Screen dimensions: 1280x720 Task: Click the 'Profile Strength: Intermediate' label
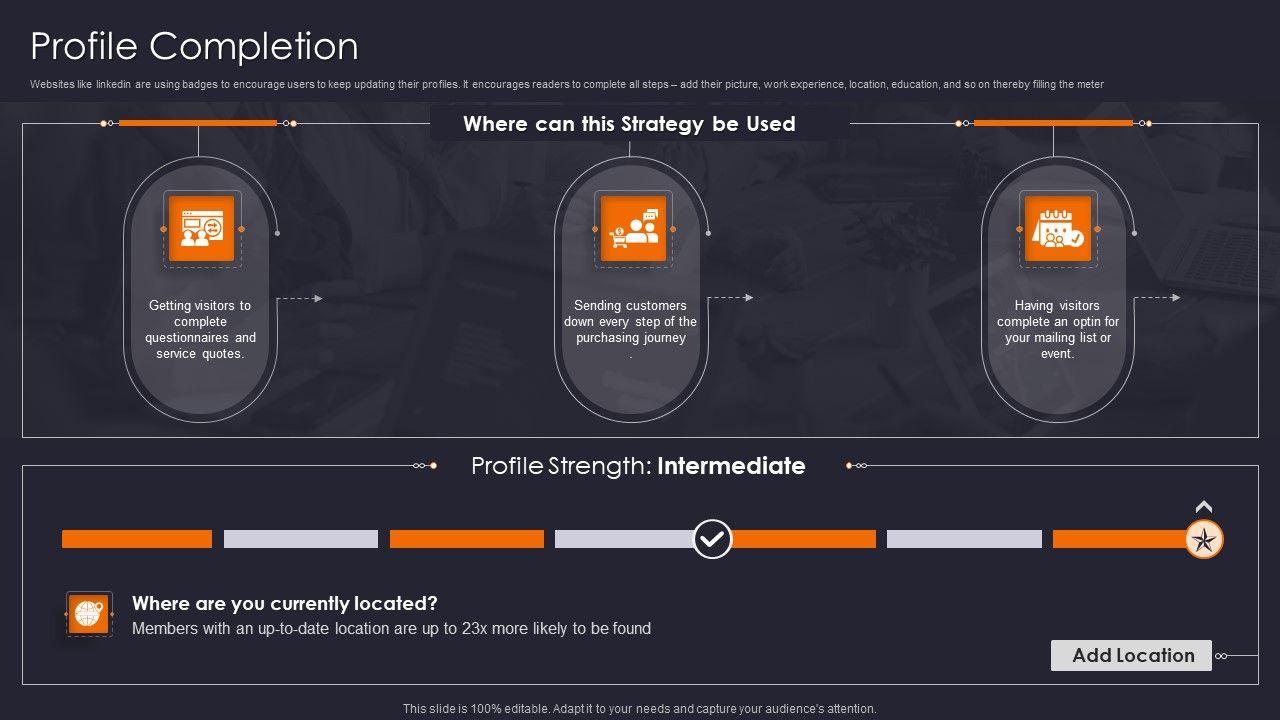coord(638,466)
